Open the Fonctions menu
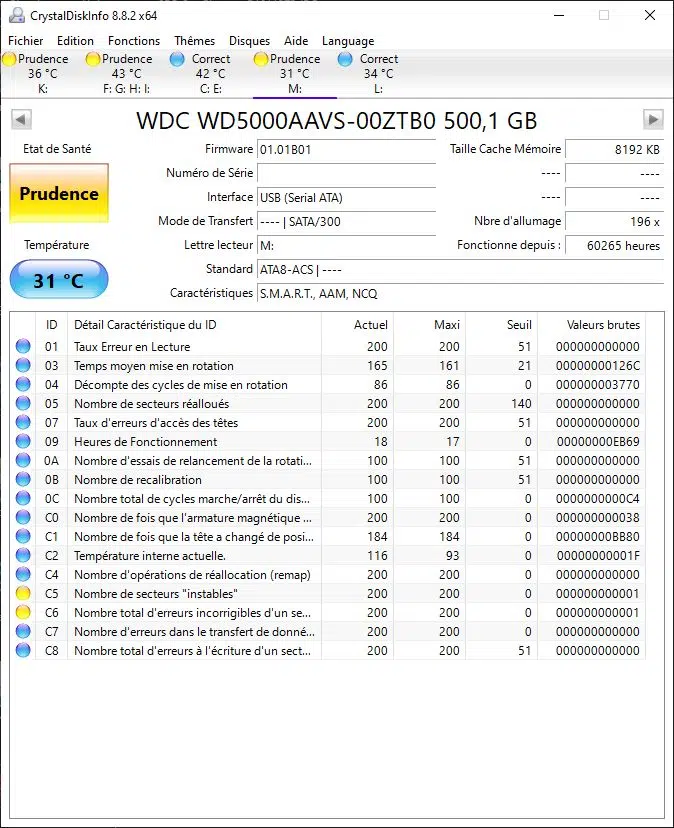674x828 pixels. (x=134, y=41)
